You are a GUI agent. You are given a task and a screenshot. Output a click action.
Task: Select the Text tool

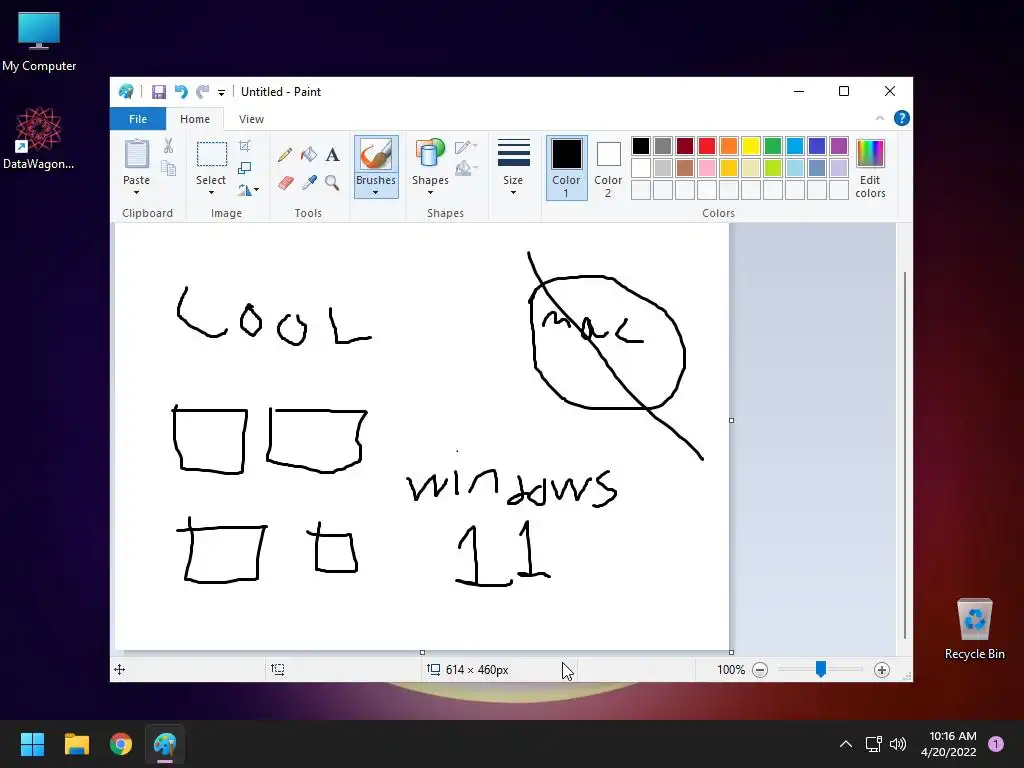[x=332, y=155]
